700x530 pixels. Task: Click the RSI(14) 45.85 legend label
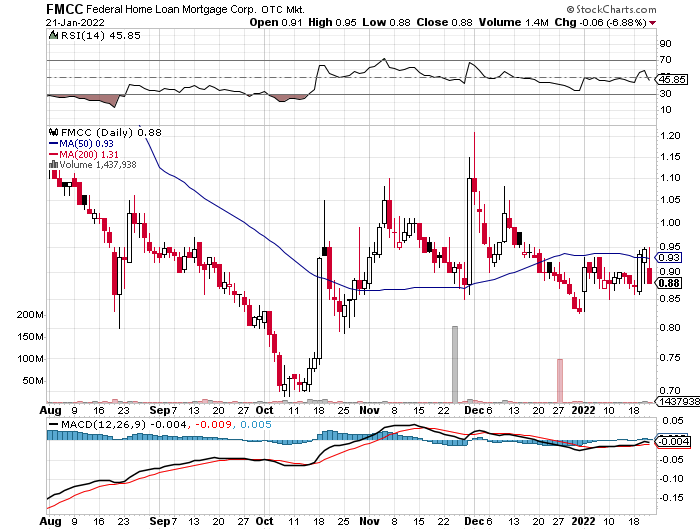(x=100, y=35)
